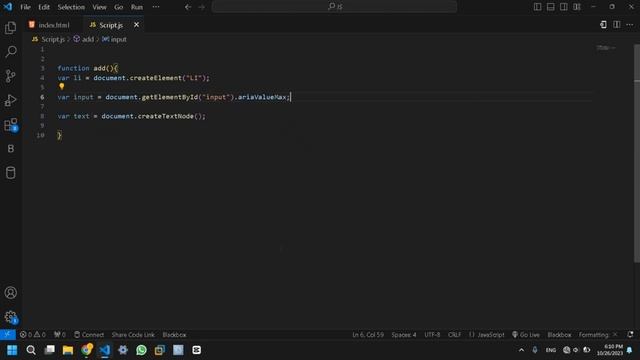Open the Edit menu
The image size is (640, 360).
pos(44,7)
